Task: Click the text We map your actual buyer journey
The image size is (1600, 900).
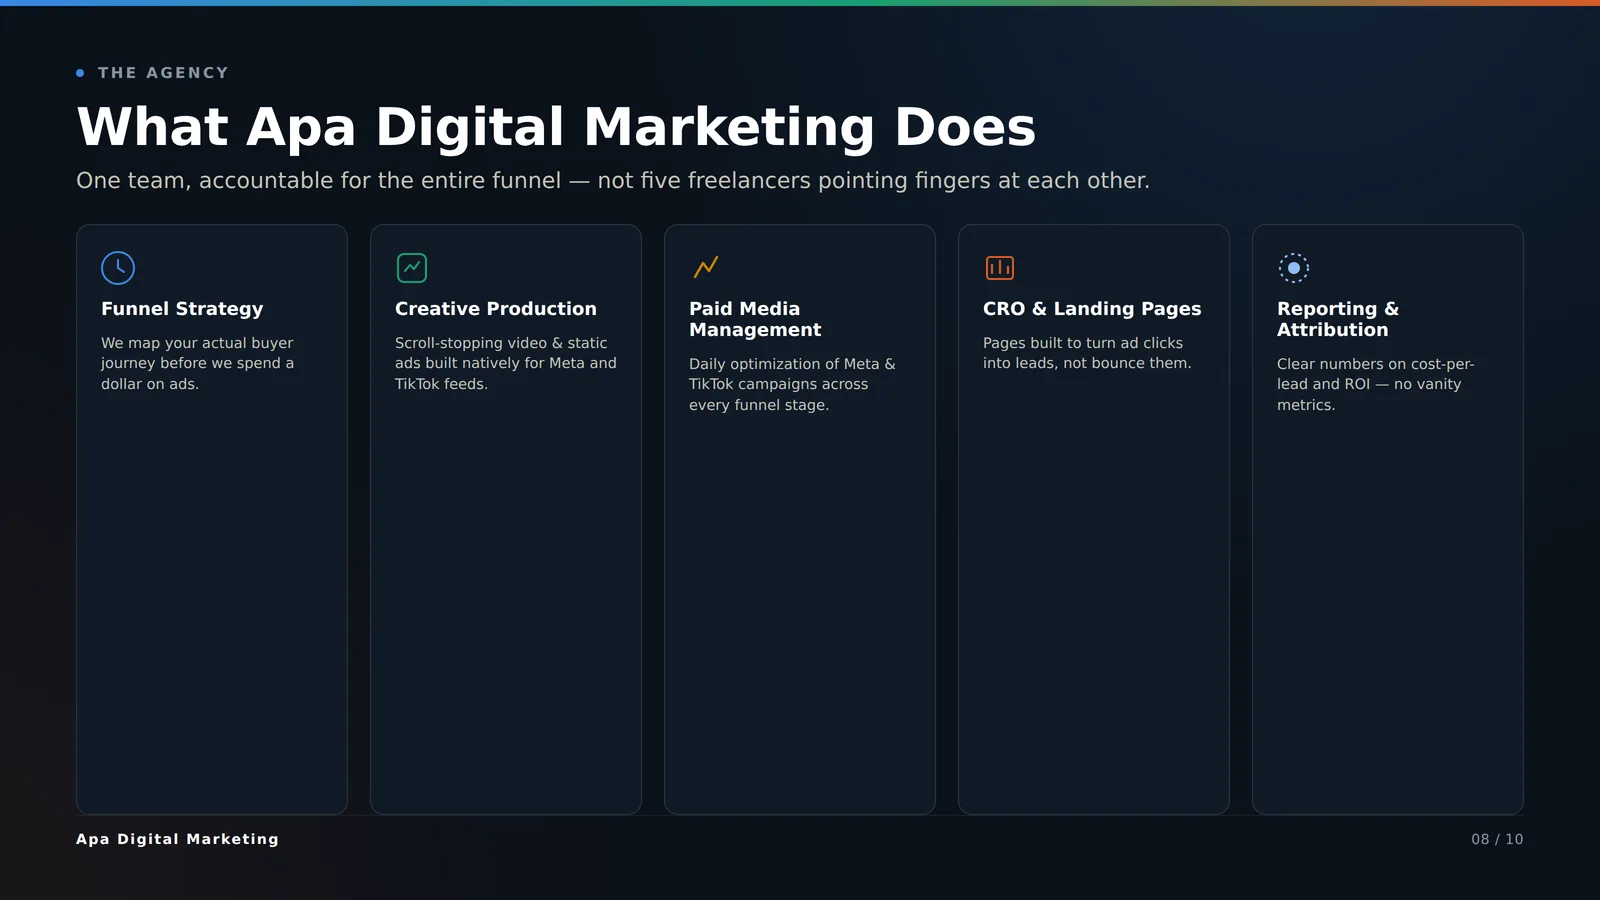Action: coord(198,363)
